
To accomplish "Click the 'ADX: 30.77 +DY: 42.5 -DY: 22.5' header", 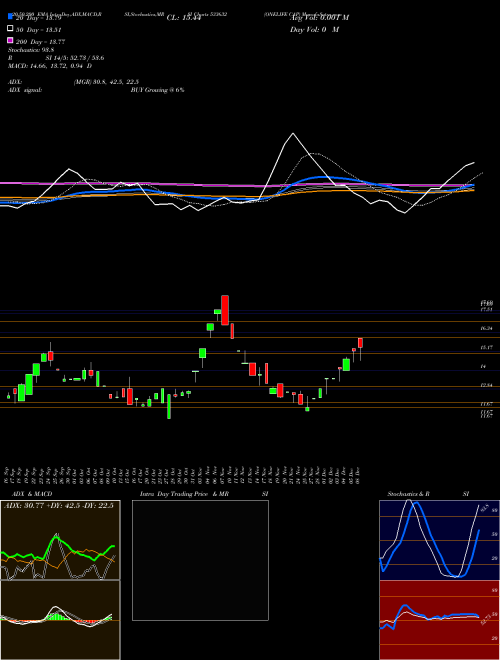I will [59, 506].
